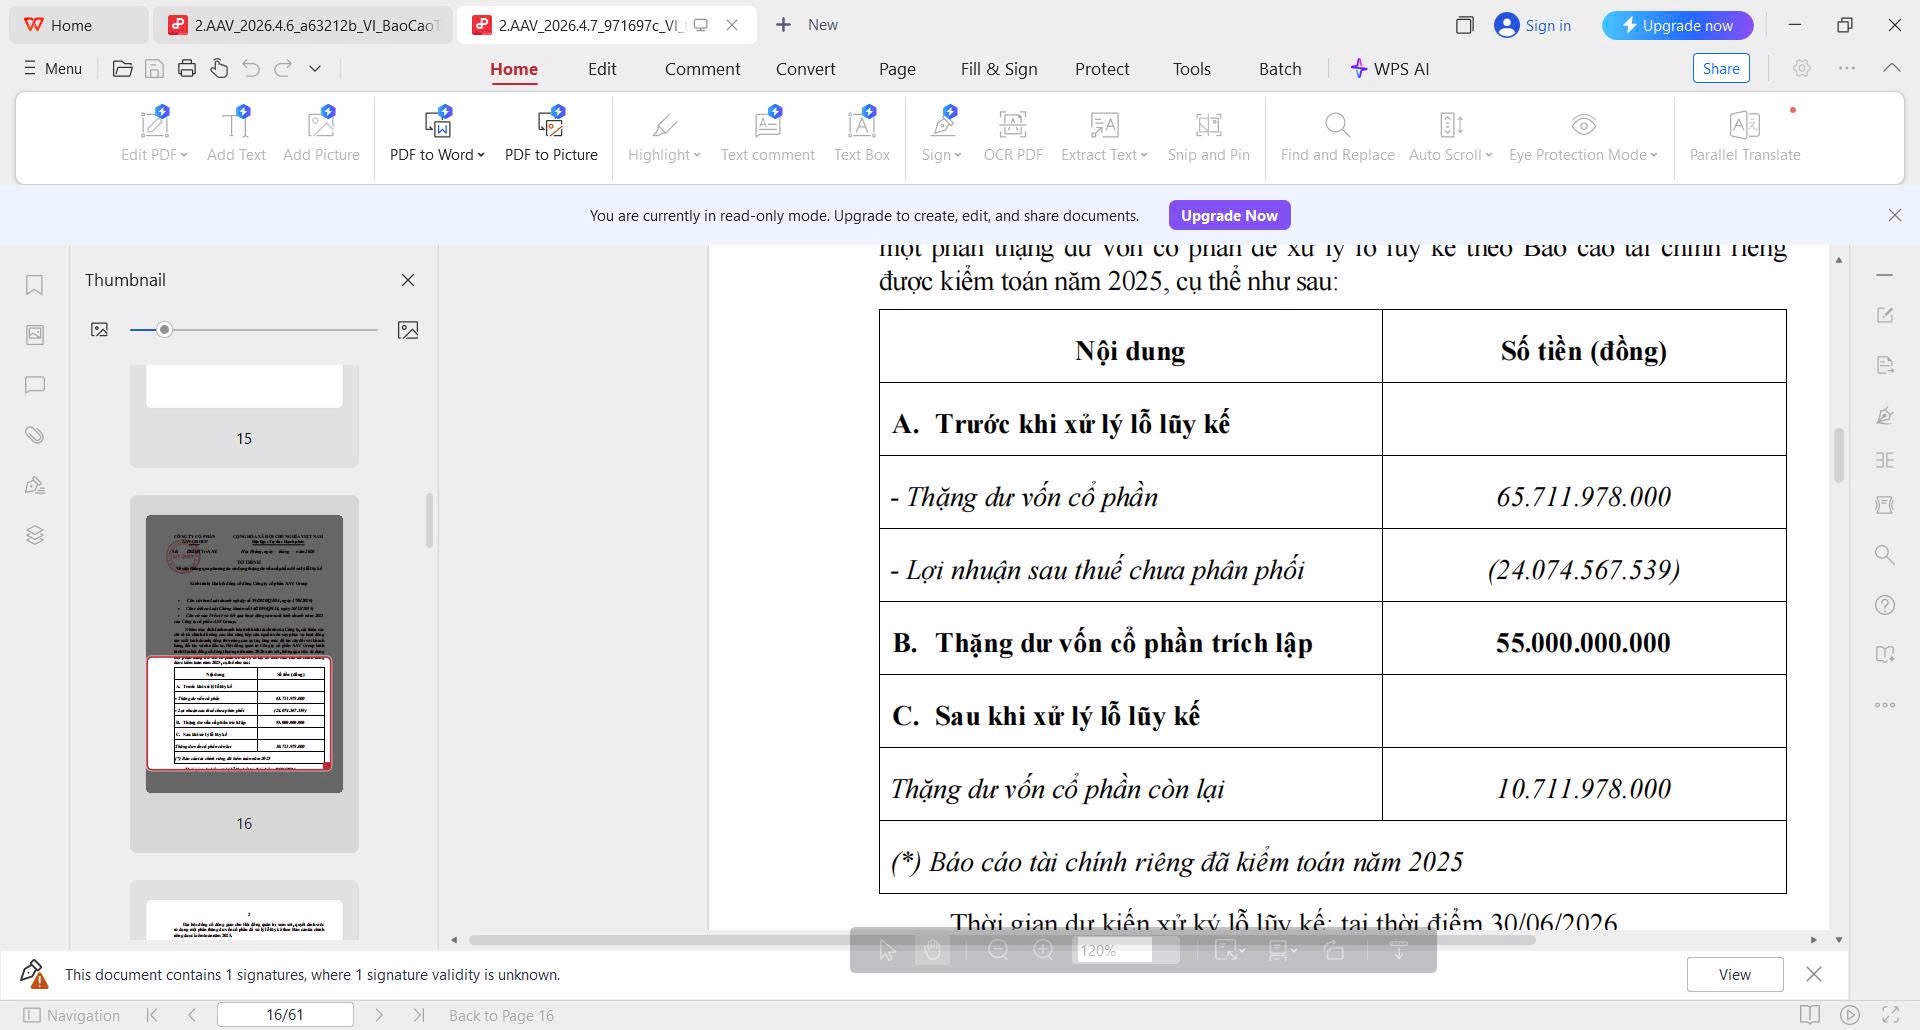This screenshot has height=1030, width=1920.
Task: Click View for signature details
Action: (1734, 974)
